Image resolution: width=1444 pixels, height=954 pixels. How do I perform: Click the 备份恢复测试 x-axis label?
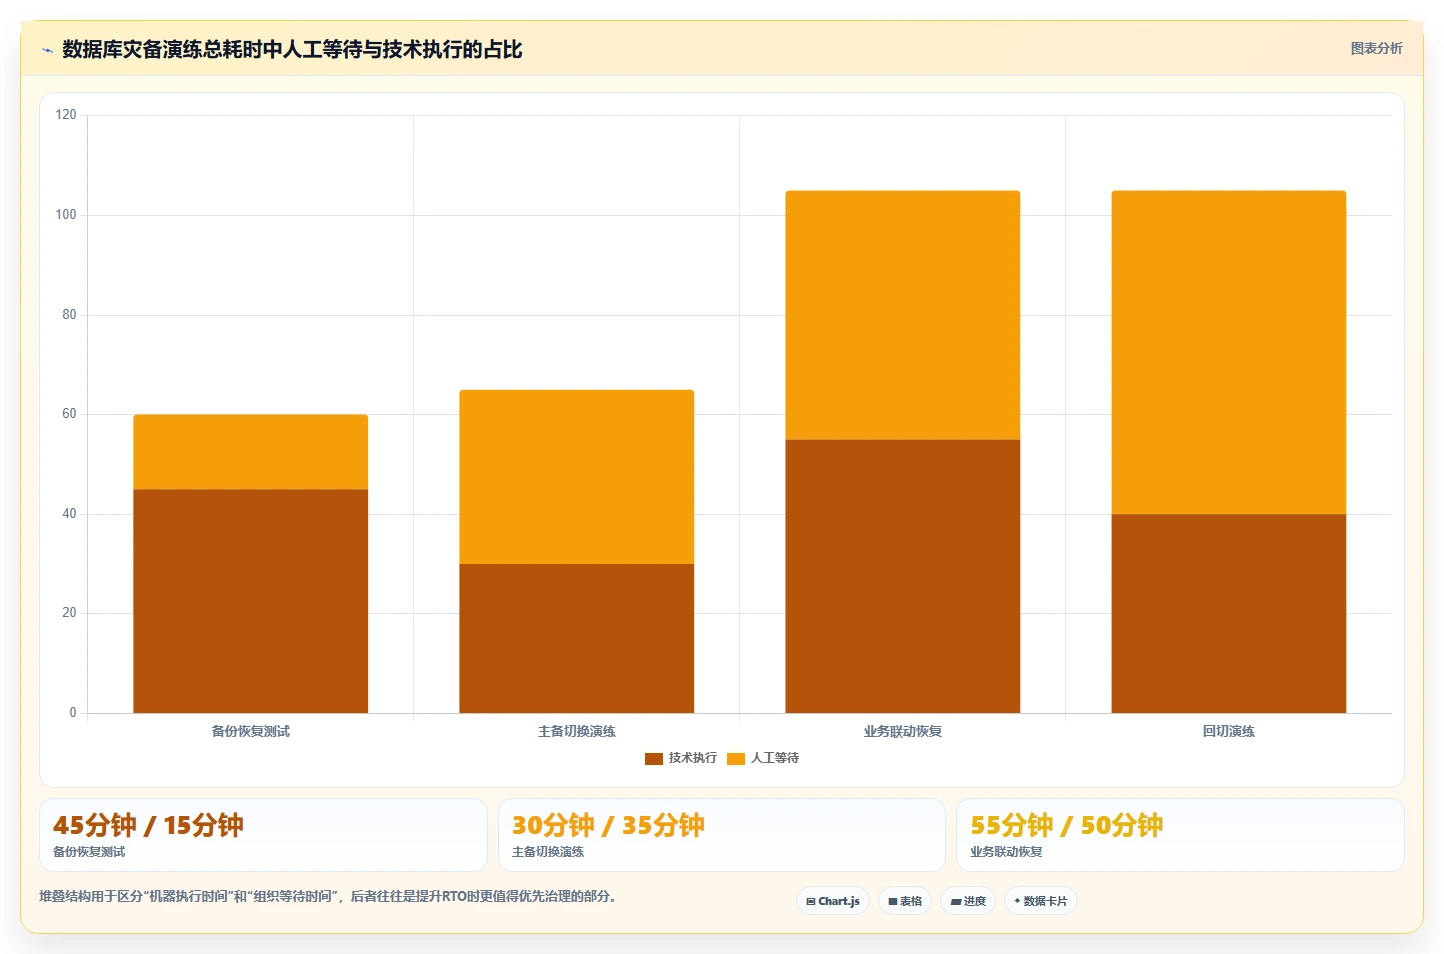(250, 732)
